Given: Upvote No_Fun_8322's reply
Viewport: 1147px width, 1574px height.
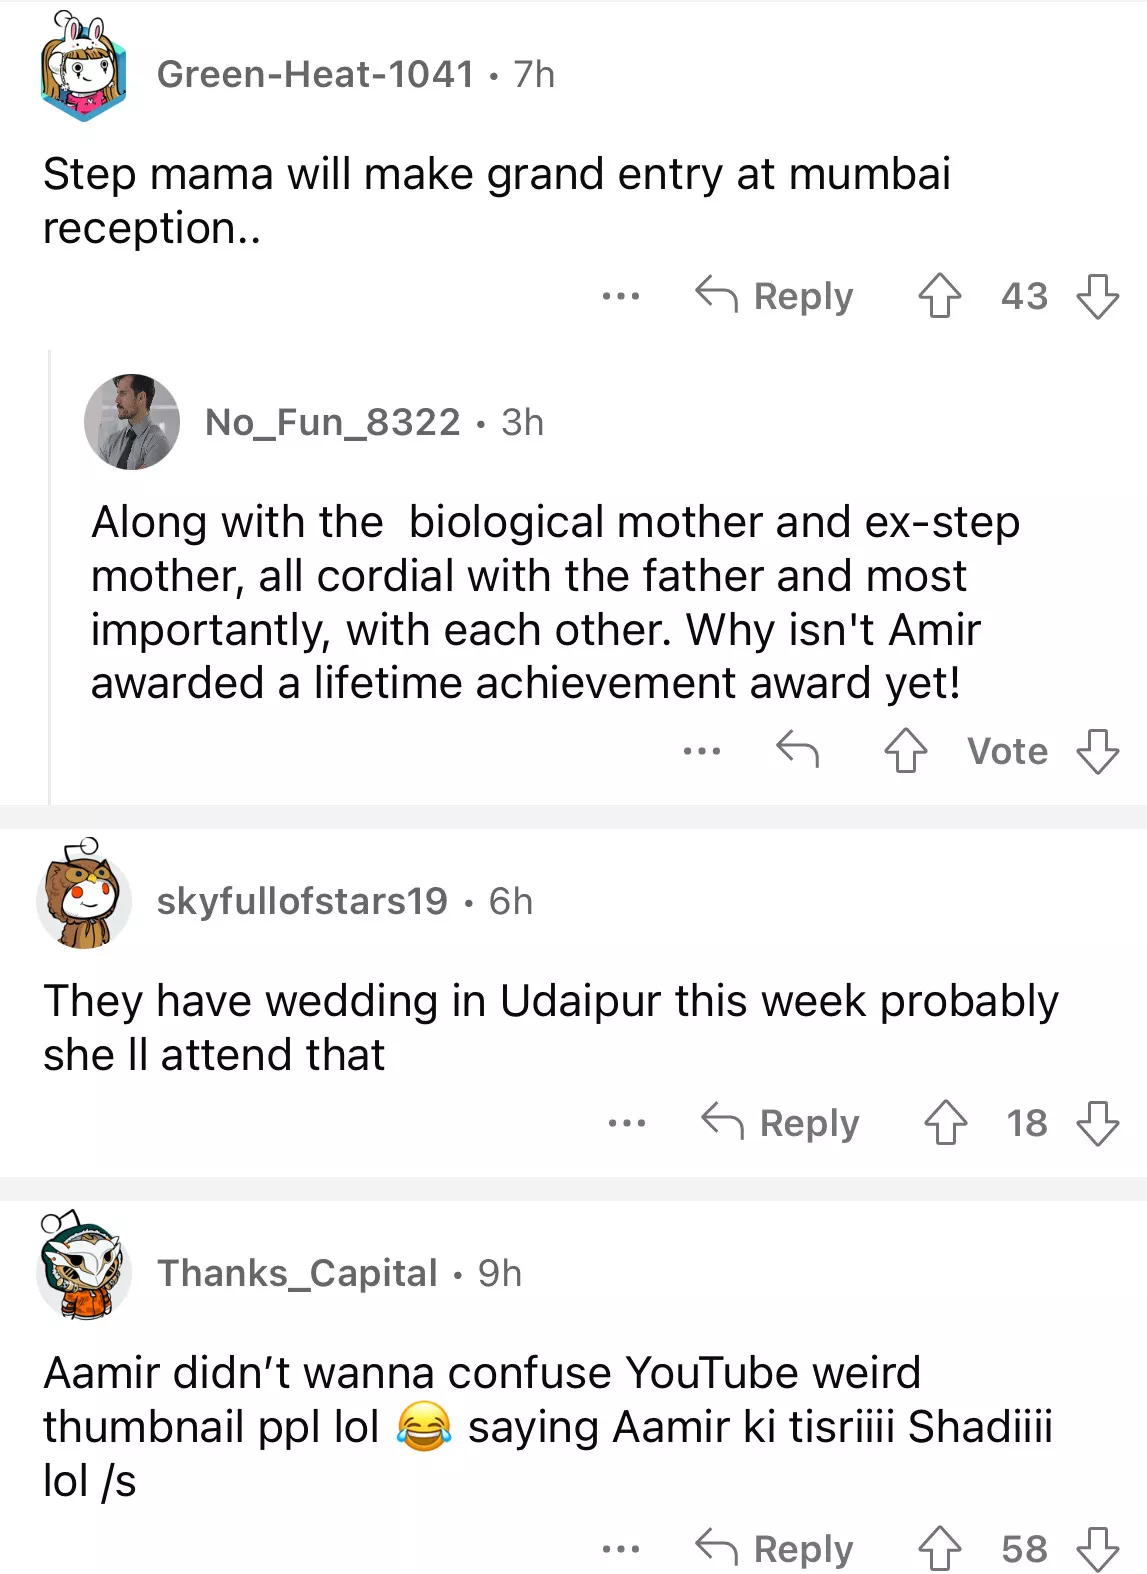Looking at the screenshot, I should 906,750.
